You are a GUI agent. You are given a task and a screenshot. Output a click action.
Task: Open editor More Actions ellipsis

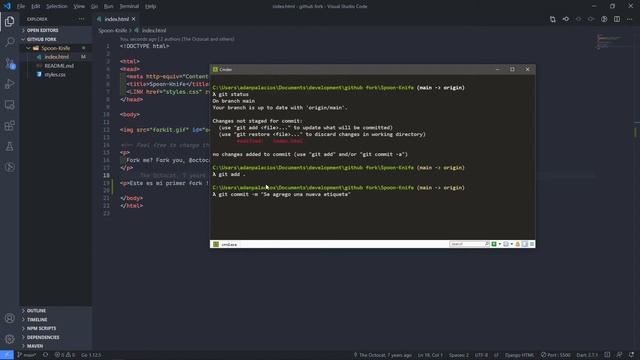629,19
